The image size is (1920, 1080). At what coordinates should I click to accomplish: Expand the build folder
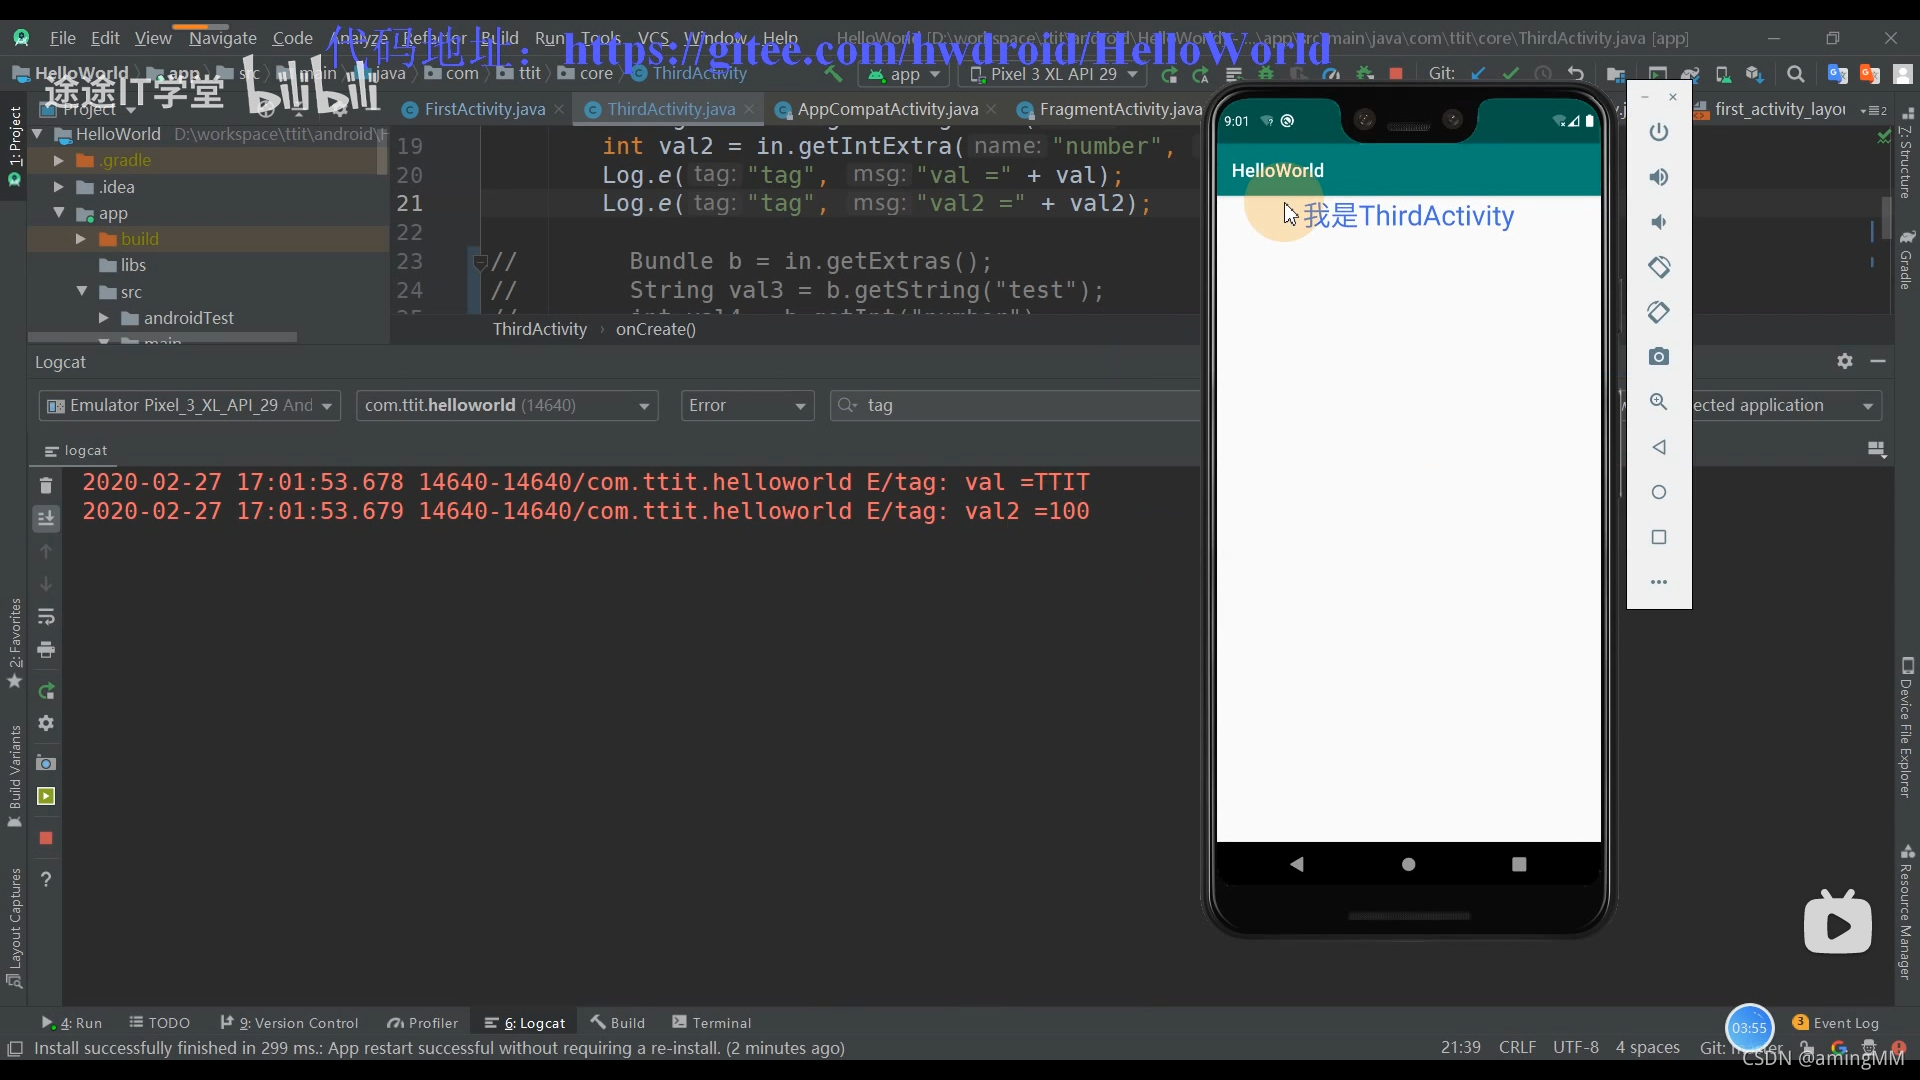click(x=81, y=239)
